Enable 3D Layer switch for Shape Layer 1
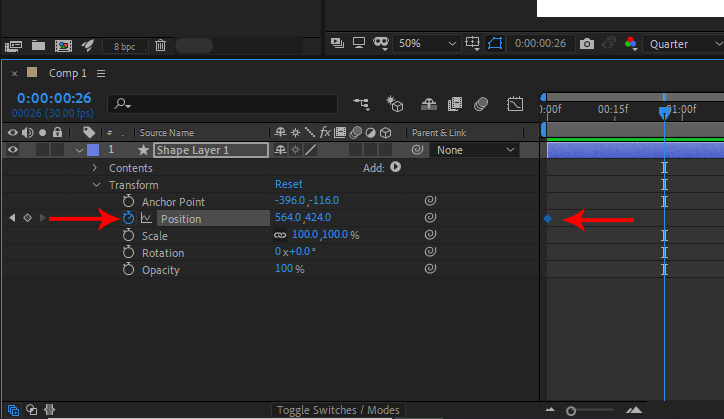 (x=386, y=150)
